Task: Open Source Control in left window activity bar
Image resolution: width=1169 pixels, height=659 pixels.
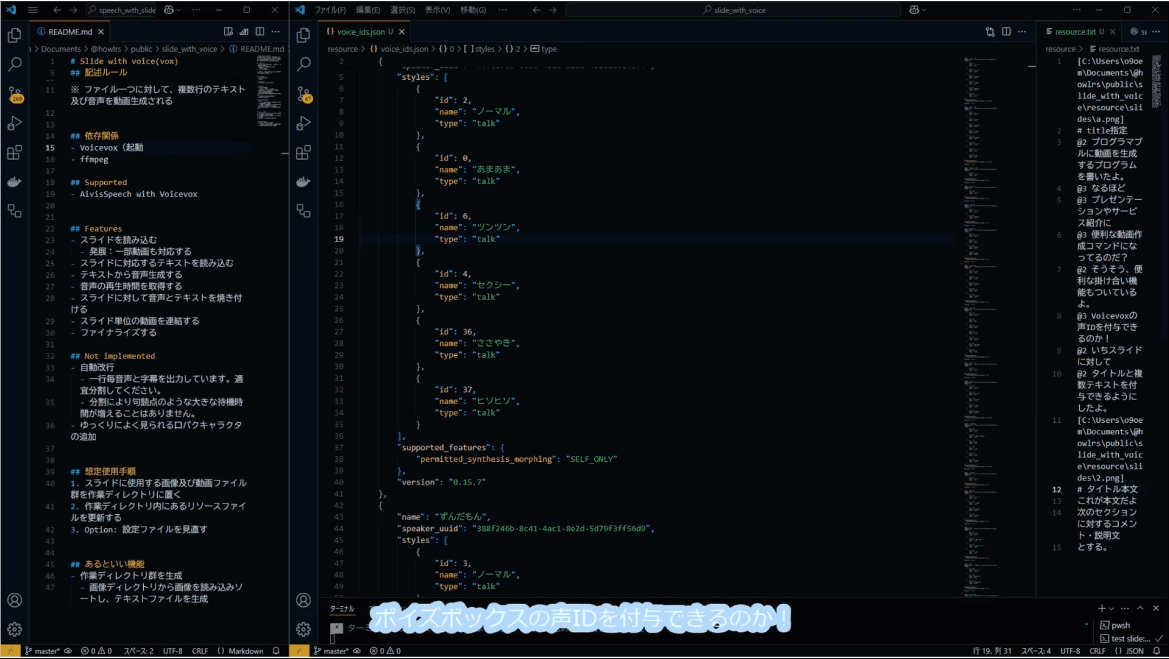Action: pyautogui.click(x=15, y=94)
